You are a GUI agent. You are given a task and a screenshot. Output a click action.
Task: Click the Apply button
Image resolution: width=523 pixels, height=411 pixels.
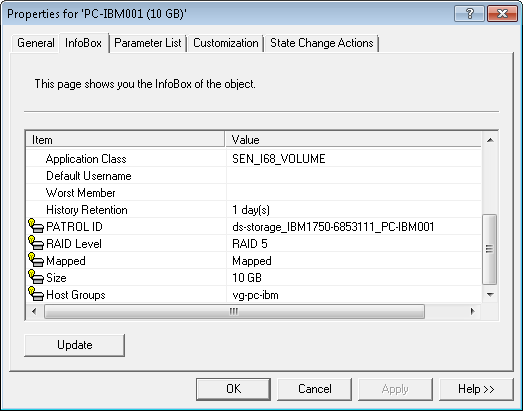pos(395,389)
